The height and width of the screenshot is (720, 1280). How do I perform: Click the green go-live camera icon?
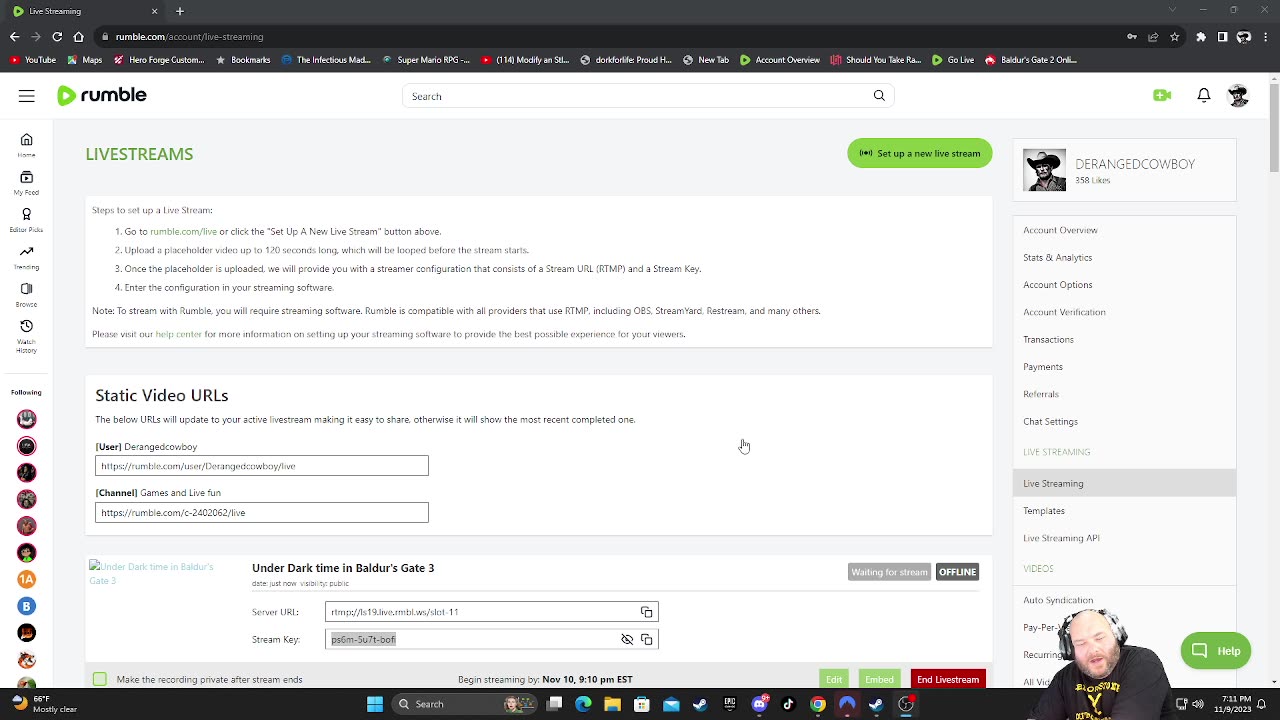1162,95
